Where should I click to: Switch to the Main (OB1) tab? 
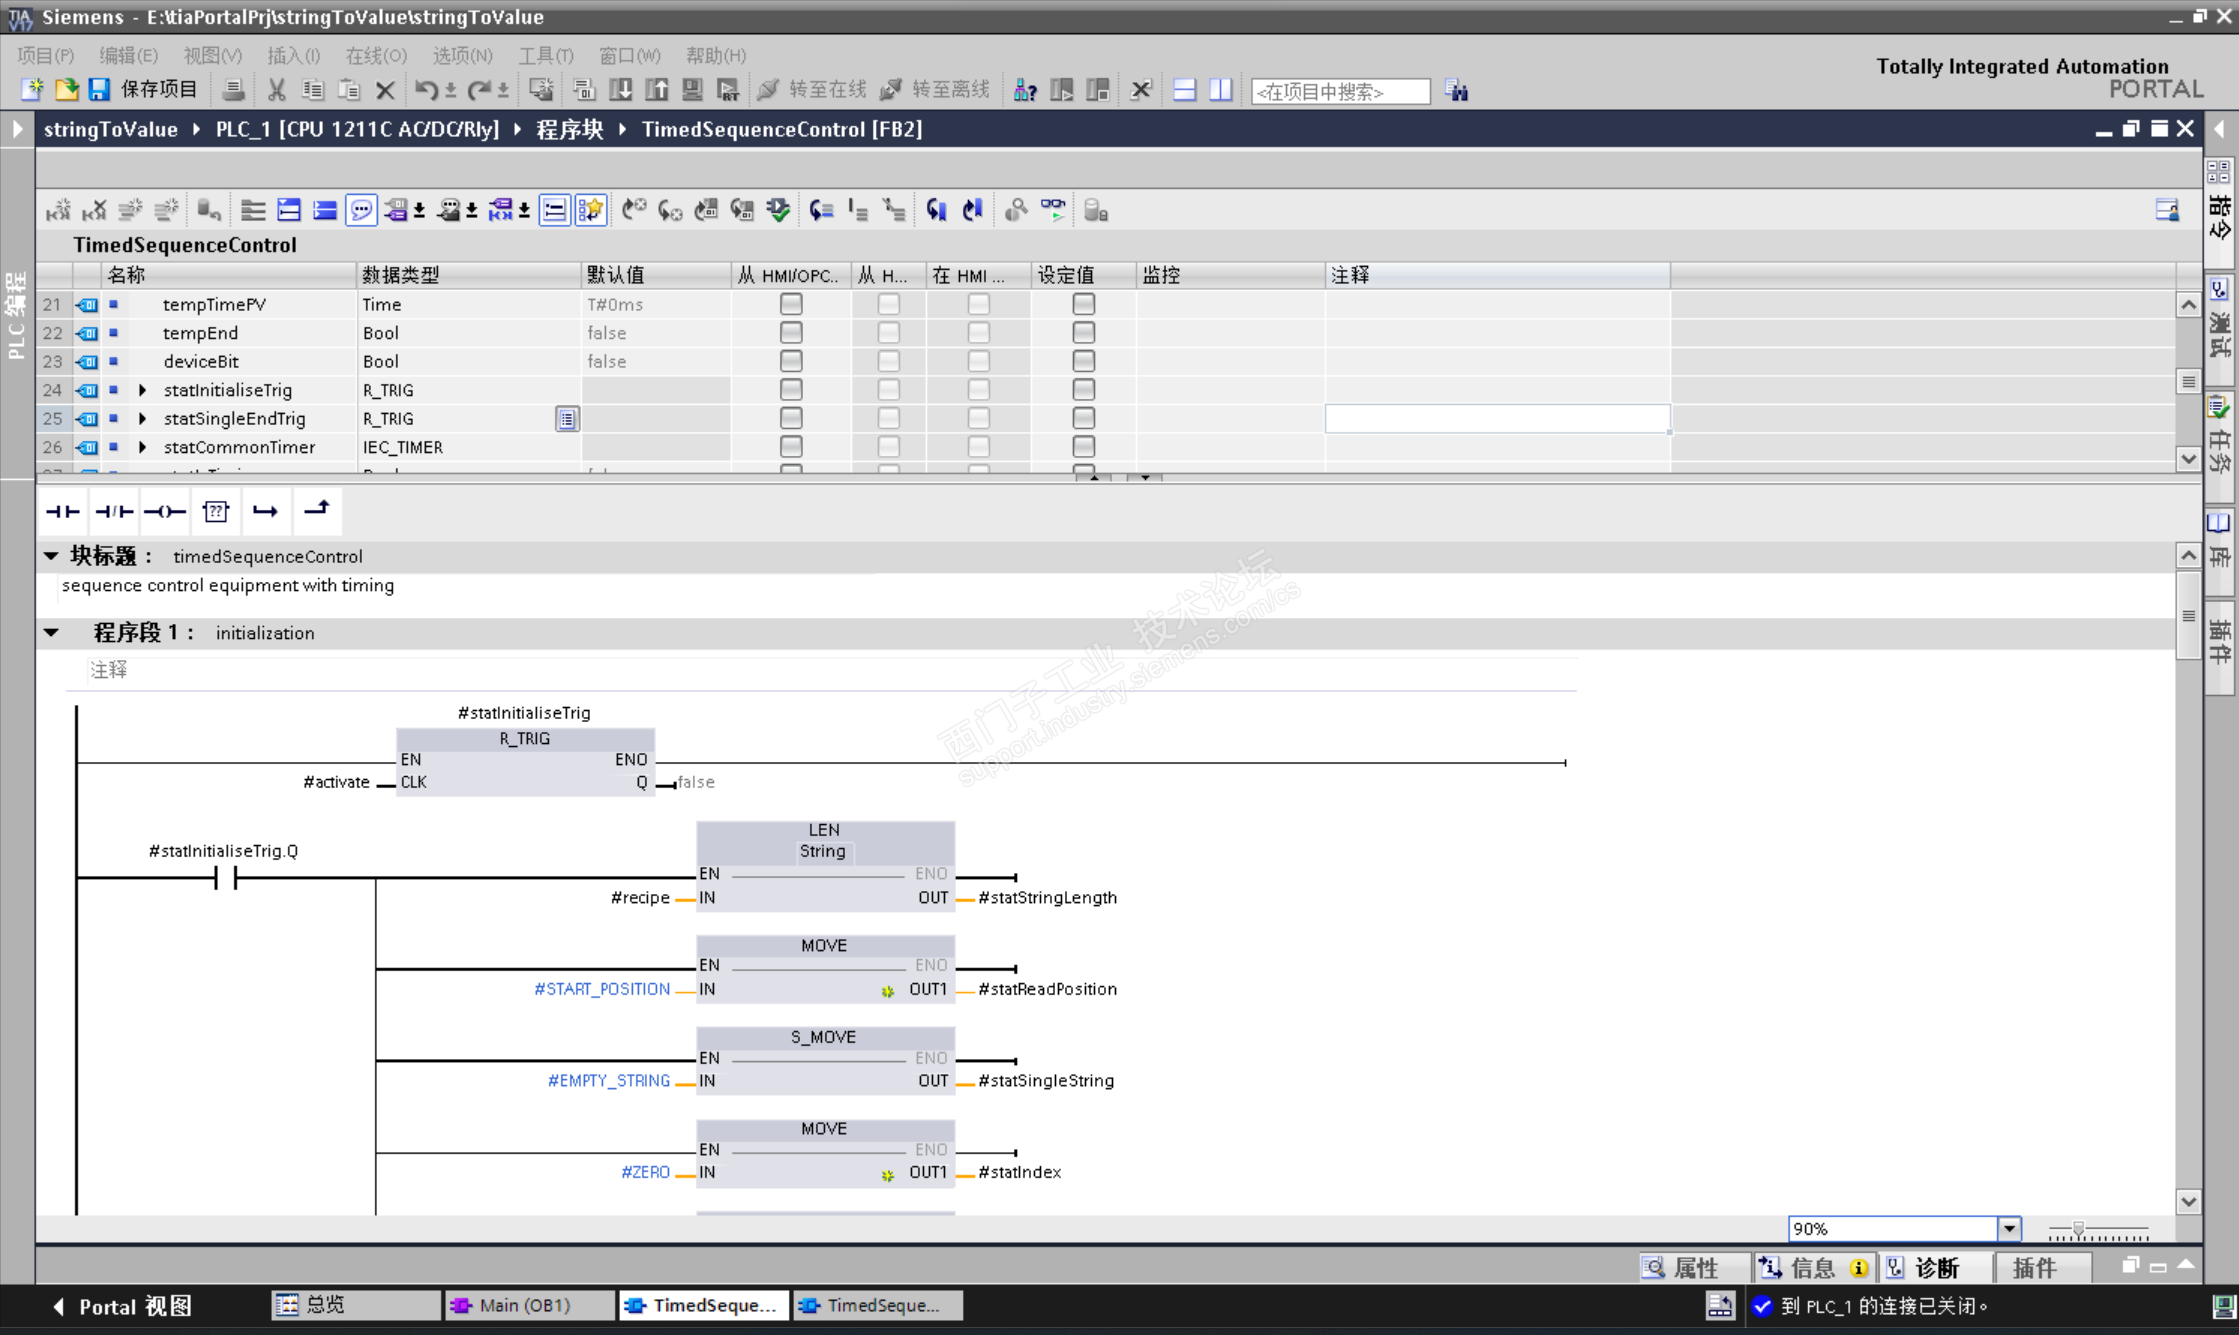coord(525,1305)
